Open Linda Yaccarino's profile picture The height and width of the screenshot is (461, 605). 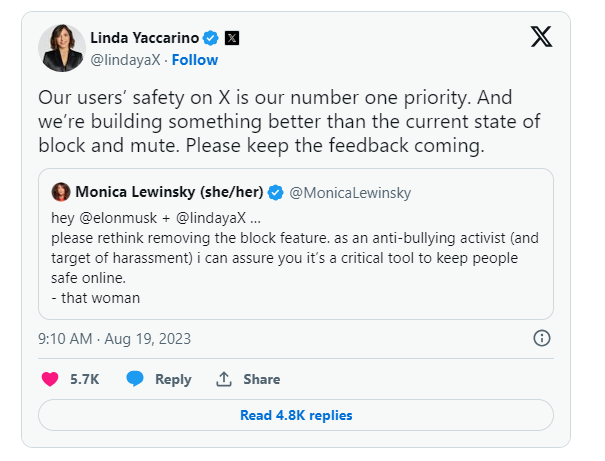pyautogui.click(x=62, y=48)
